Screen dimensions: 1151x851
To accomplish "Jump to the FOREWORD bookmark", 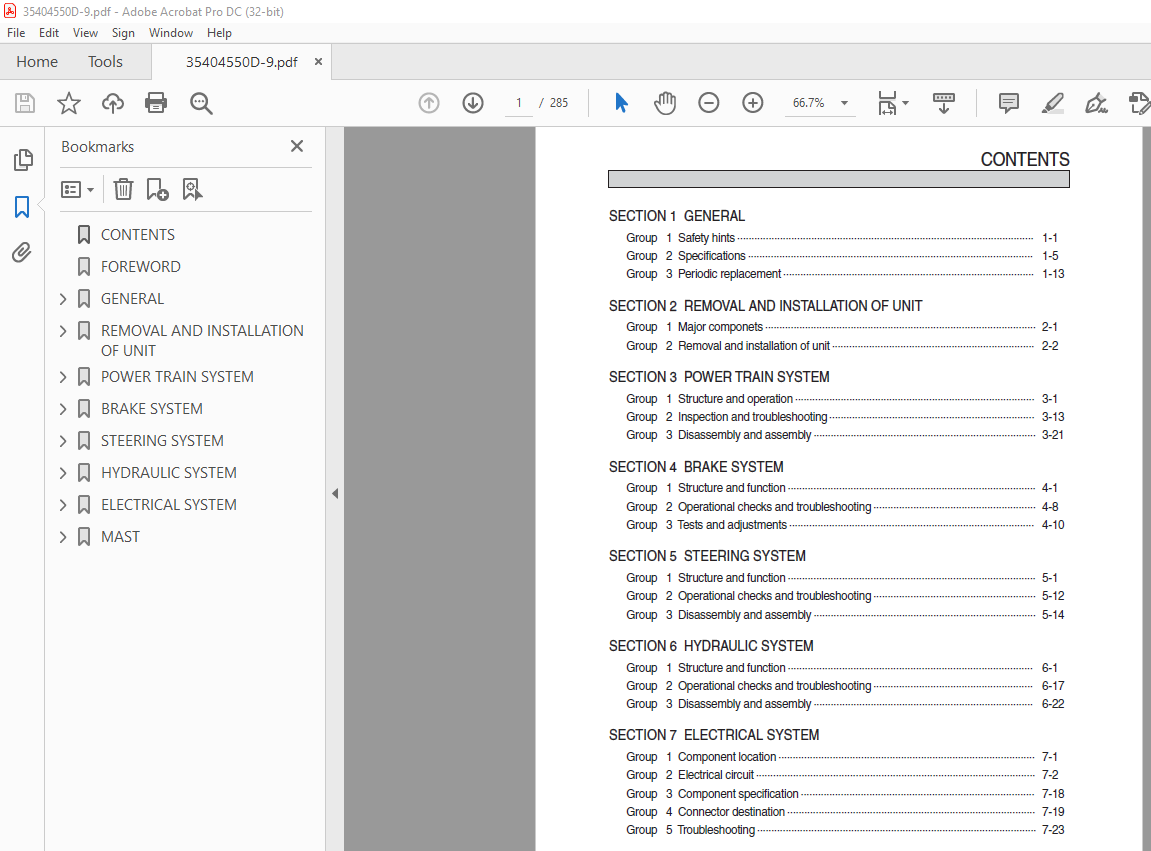I will [x=140, y=267].
